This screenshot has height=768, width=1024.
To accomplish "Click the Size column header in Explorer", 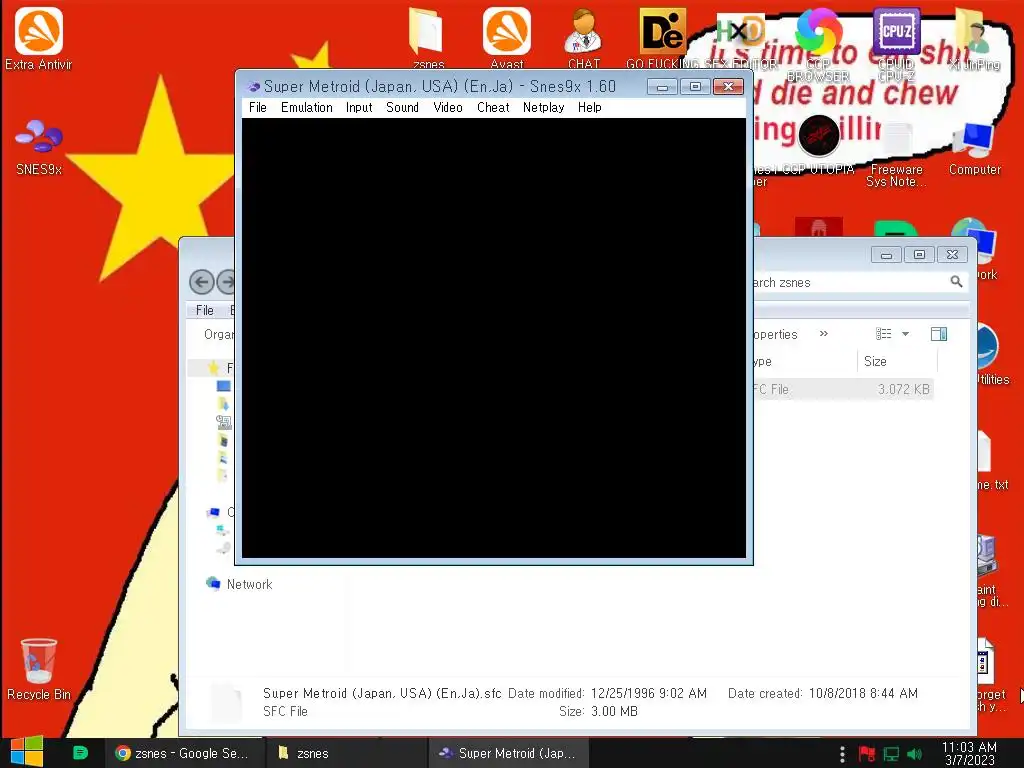I will (x=897, y=361).
